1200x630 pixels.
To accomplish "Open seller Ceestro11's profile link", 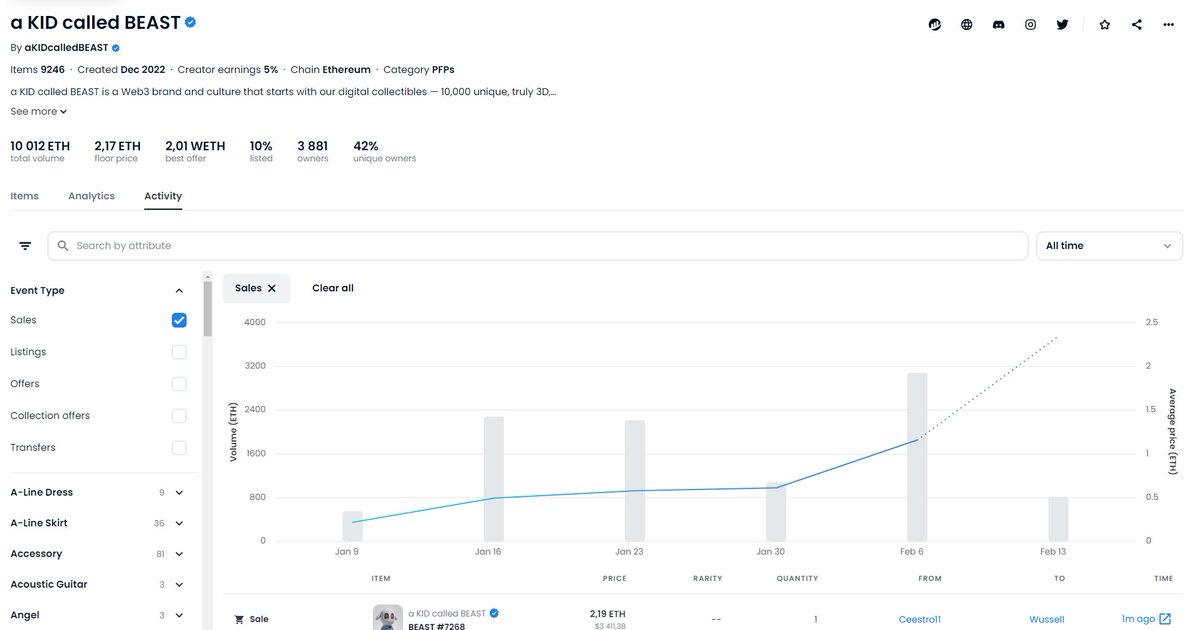I will click(919, 618).
